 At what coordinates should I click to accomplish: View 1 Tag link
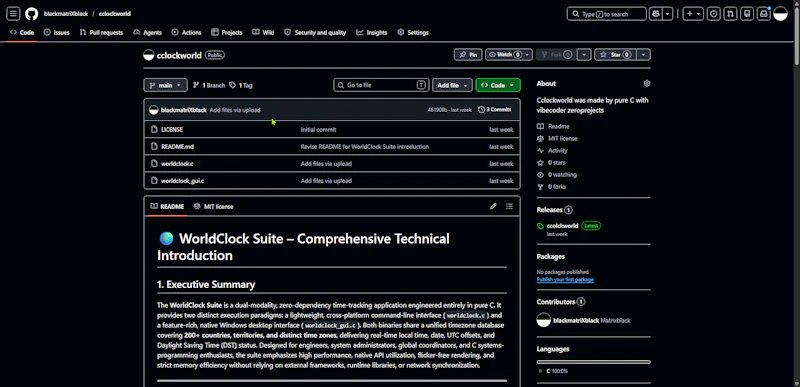point(241,85)
